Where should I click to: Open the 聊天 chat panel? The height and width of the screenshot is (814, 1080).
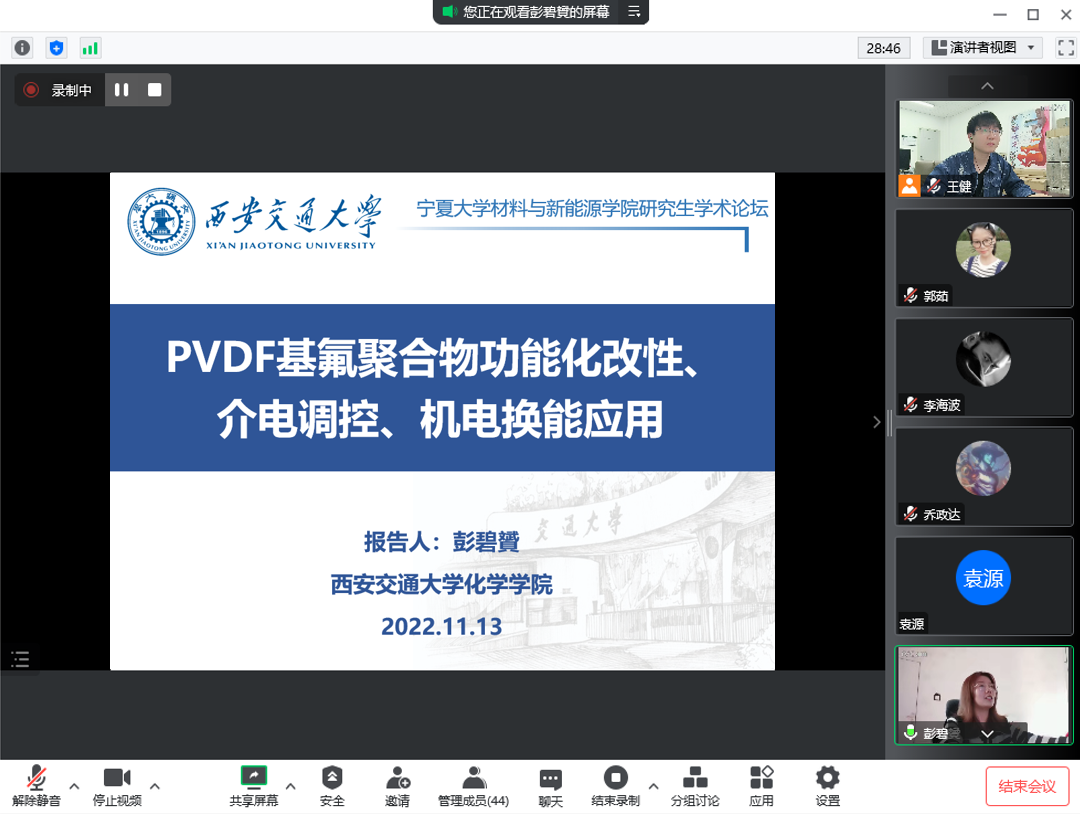[550, 786]
